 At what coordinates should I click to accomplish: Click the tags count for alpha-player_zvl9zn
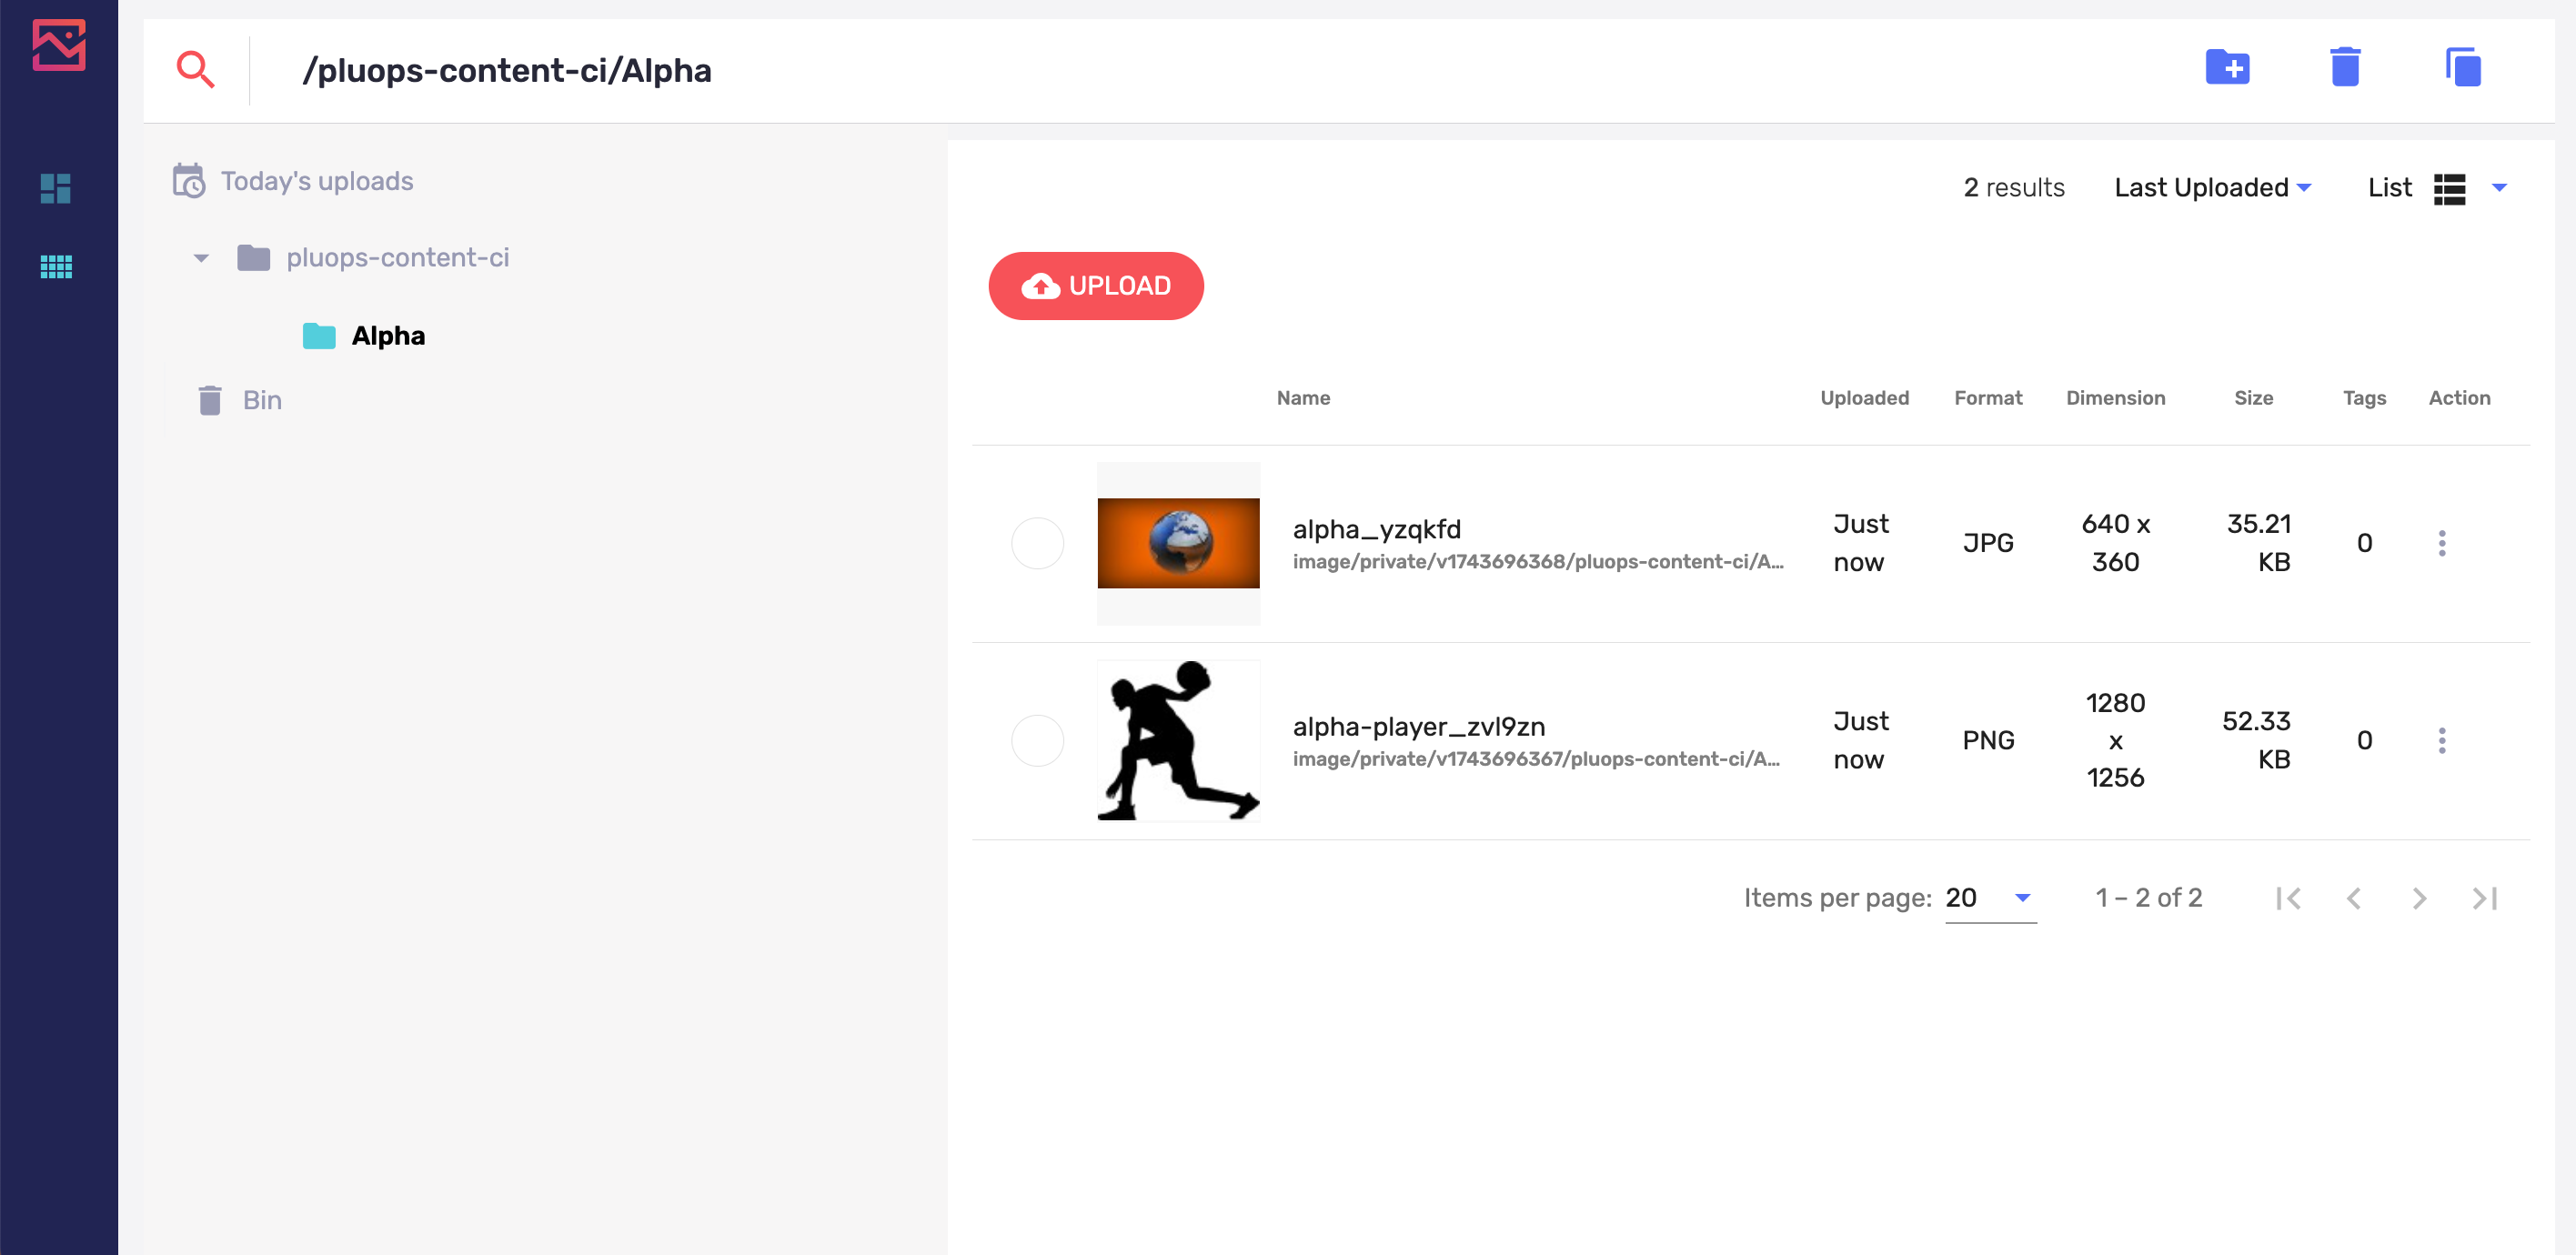pyautogui.click(x=2364, y=740)
